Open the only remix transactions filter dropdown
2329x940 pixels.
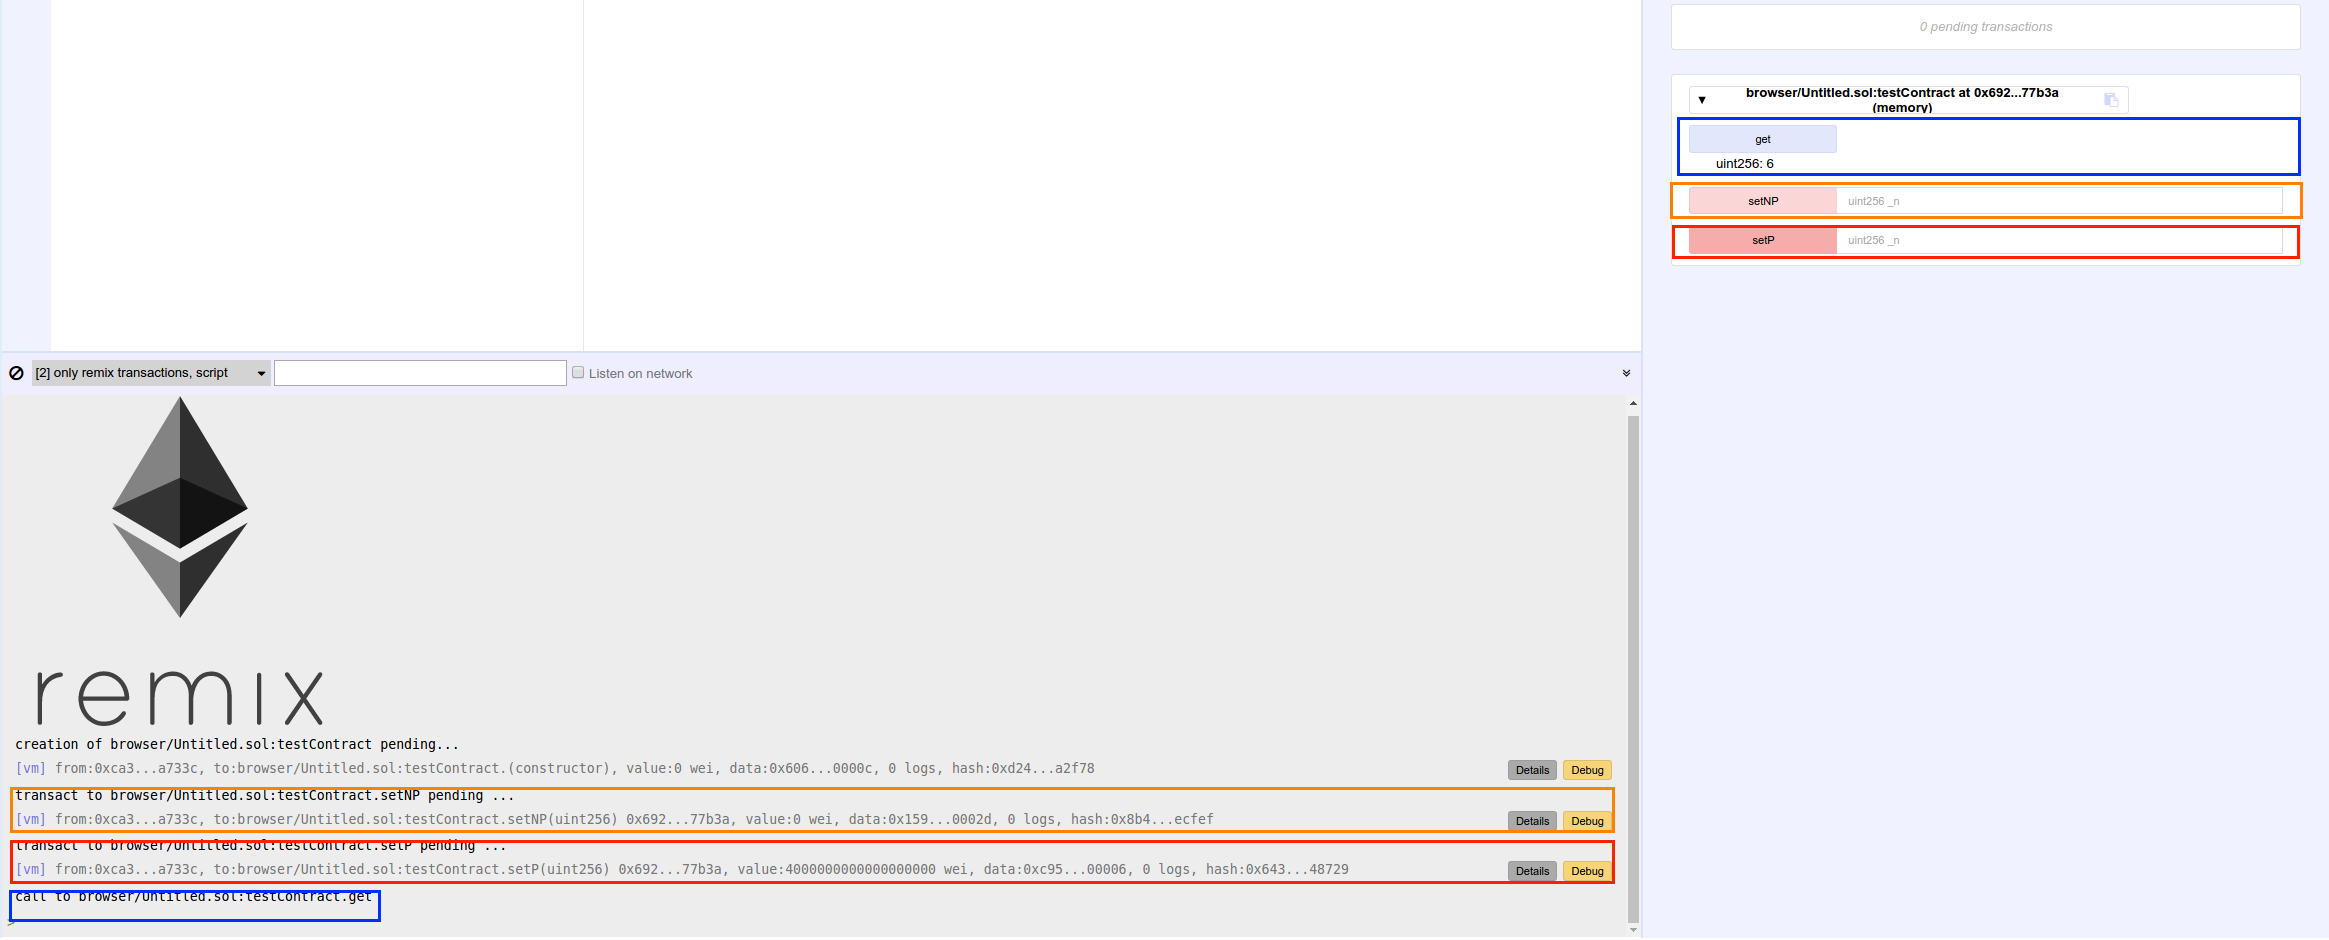click(151, 373)
